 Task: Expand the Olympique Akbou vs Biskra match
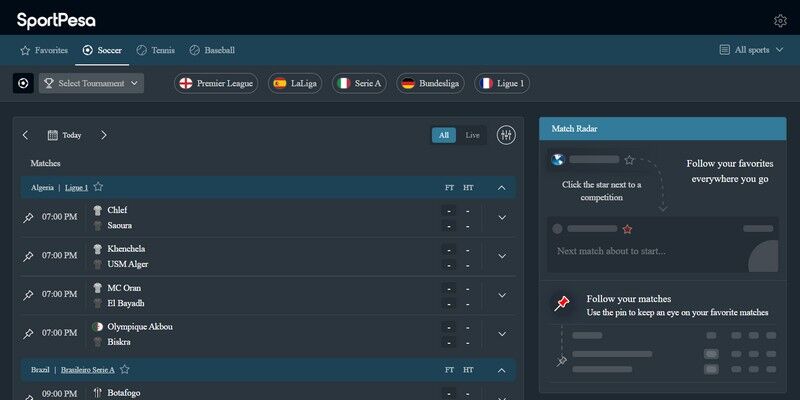(x=502, y=334)
